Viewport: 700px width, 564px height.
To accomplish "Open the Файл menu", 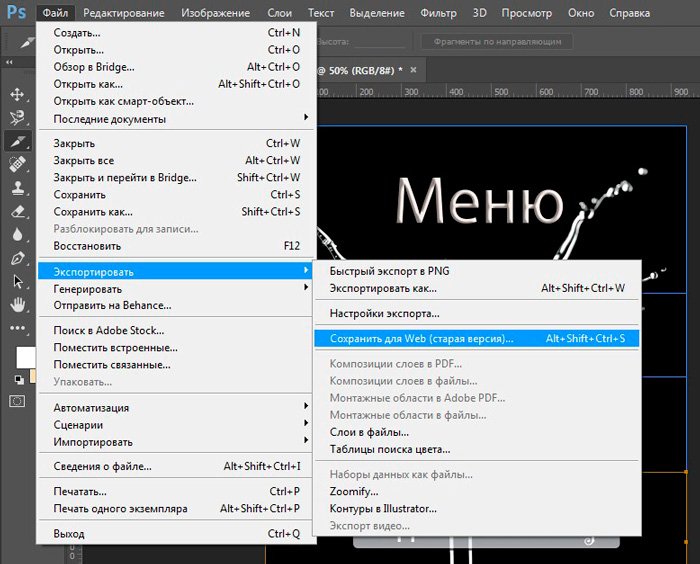I will tap(55, 13).
